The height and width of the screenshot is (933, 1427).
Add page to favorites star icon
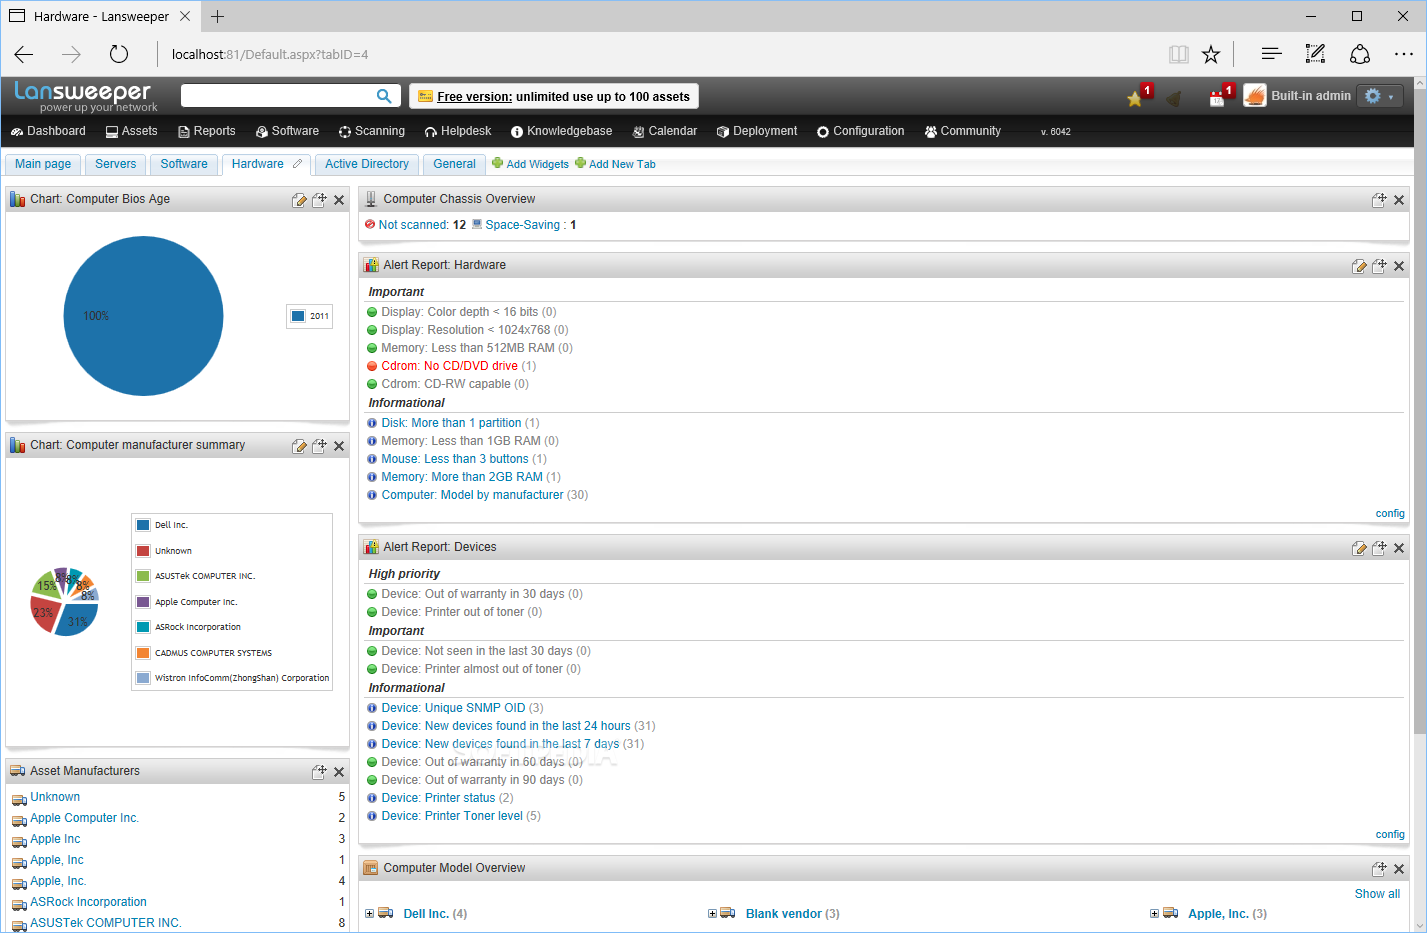1211,54
